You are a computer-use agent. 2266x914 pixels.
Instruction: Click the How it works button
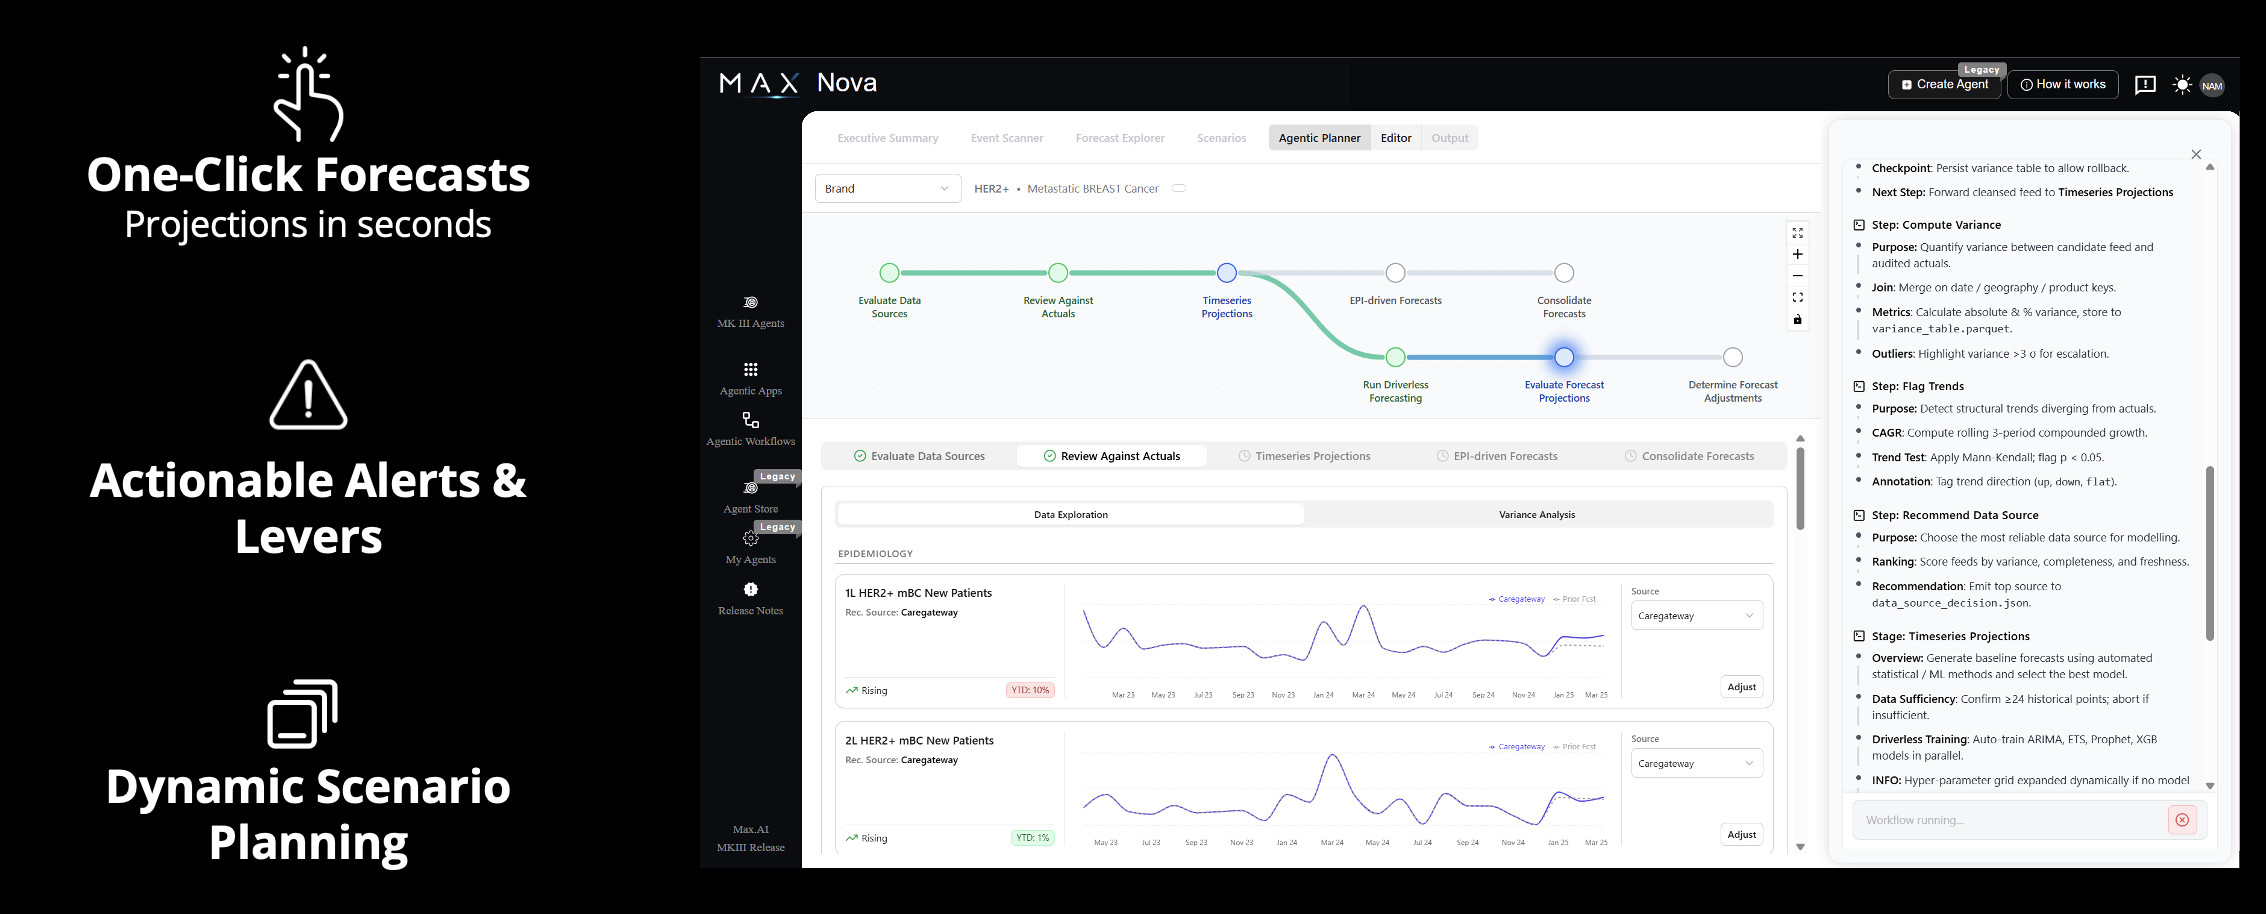click(x=2062, y=85)
